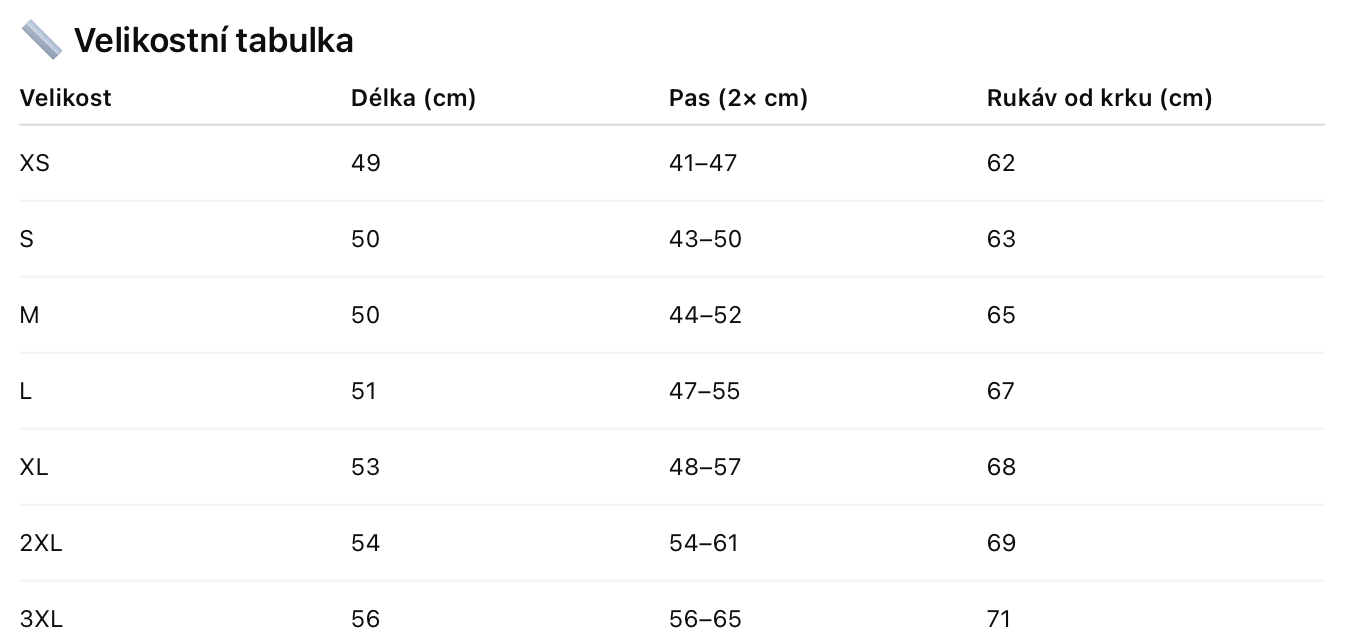Select the Velikost column header
The height and width of the screenshot is (640, 1360).
[x=66, y=98]
